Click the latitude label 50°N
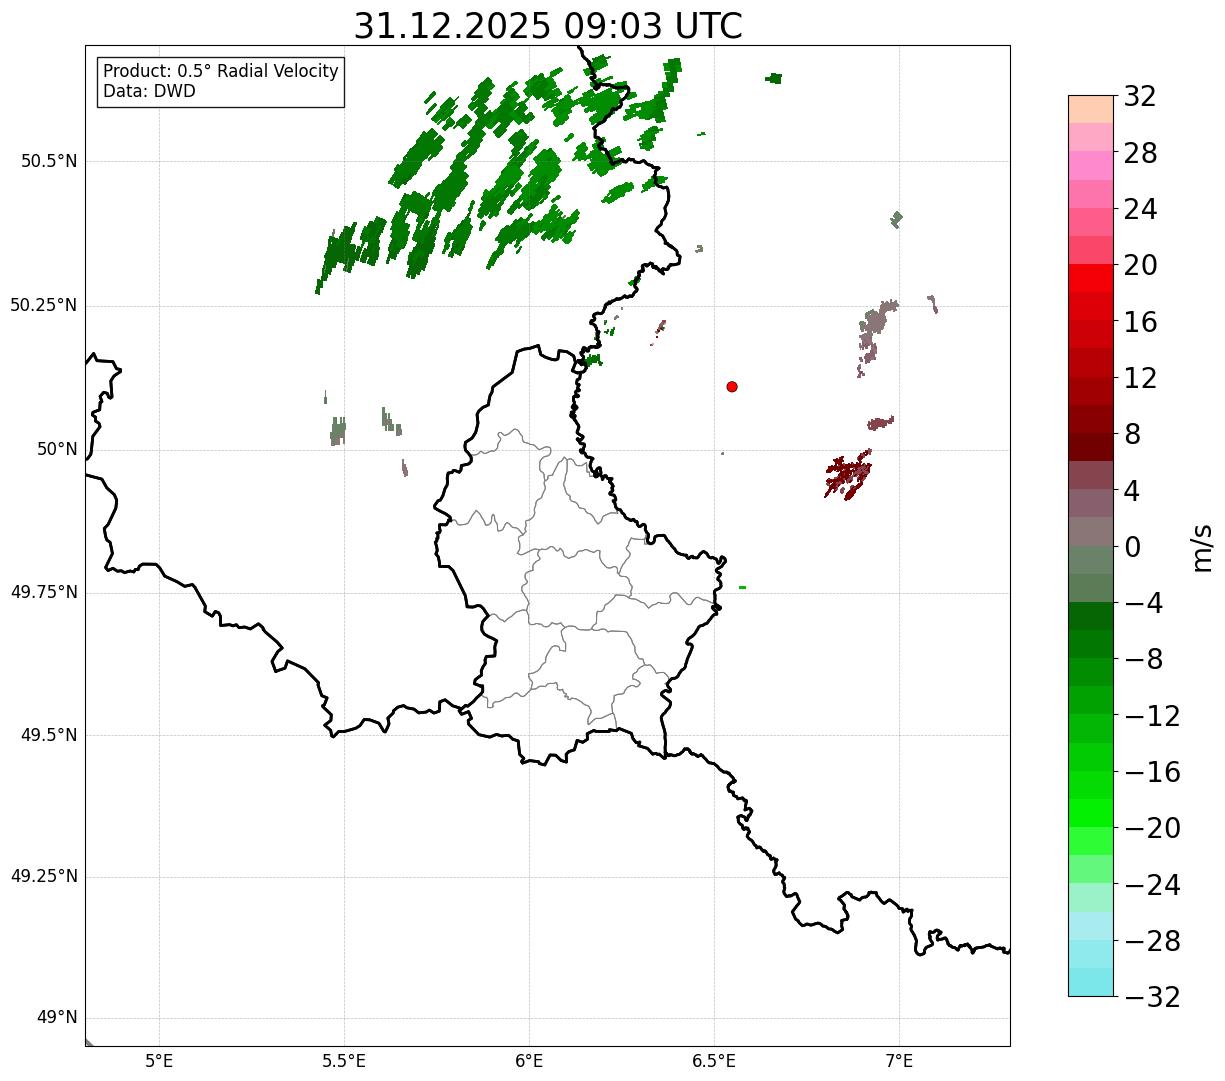The image size is (1225, 1081). [x=57, y=449]
